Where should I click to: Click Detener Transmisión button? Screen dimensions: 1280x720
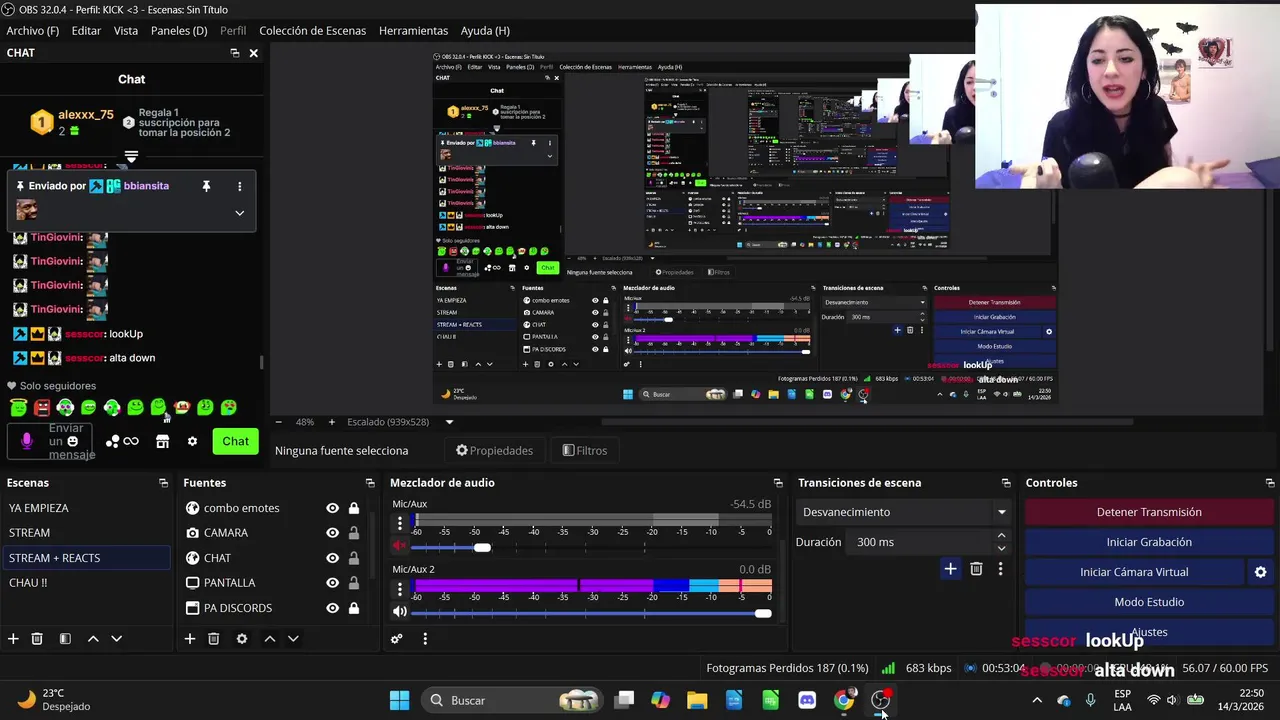[x=1149, y=512]
